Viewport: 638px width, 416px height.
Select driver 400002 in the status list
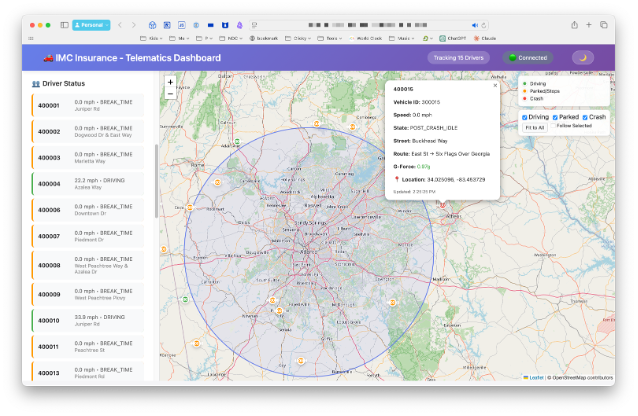pos(87,131)
